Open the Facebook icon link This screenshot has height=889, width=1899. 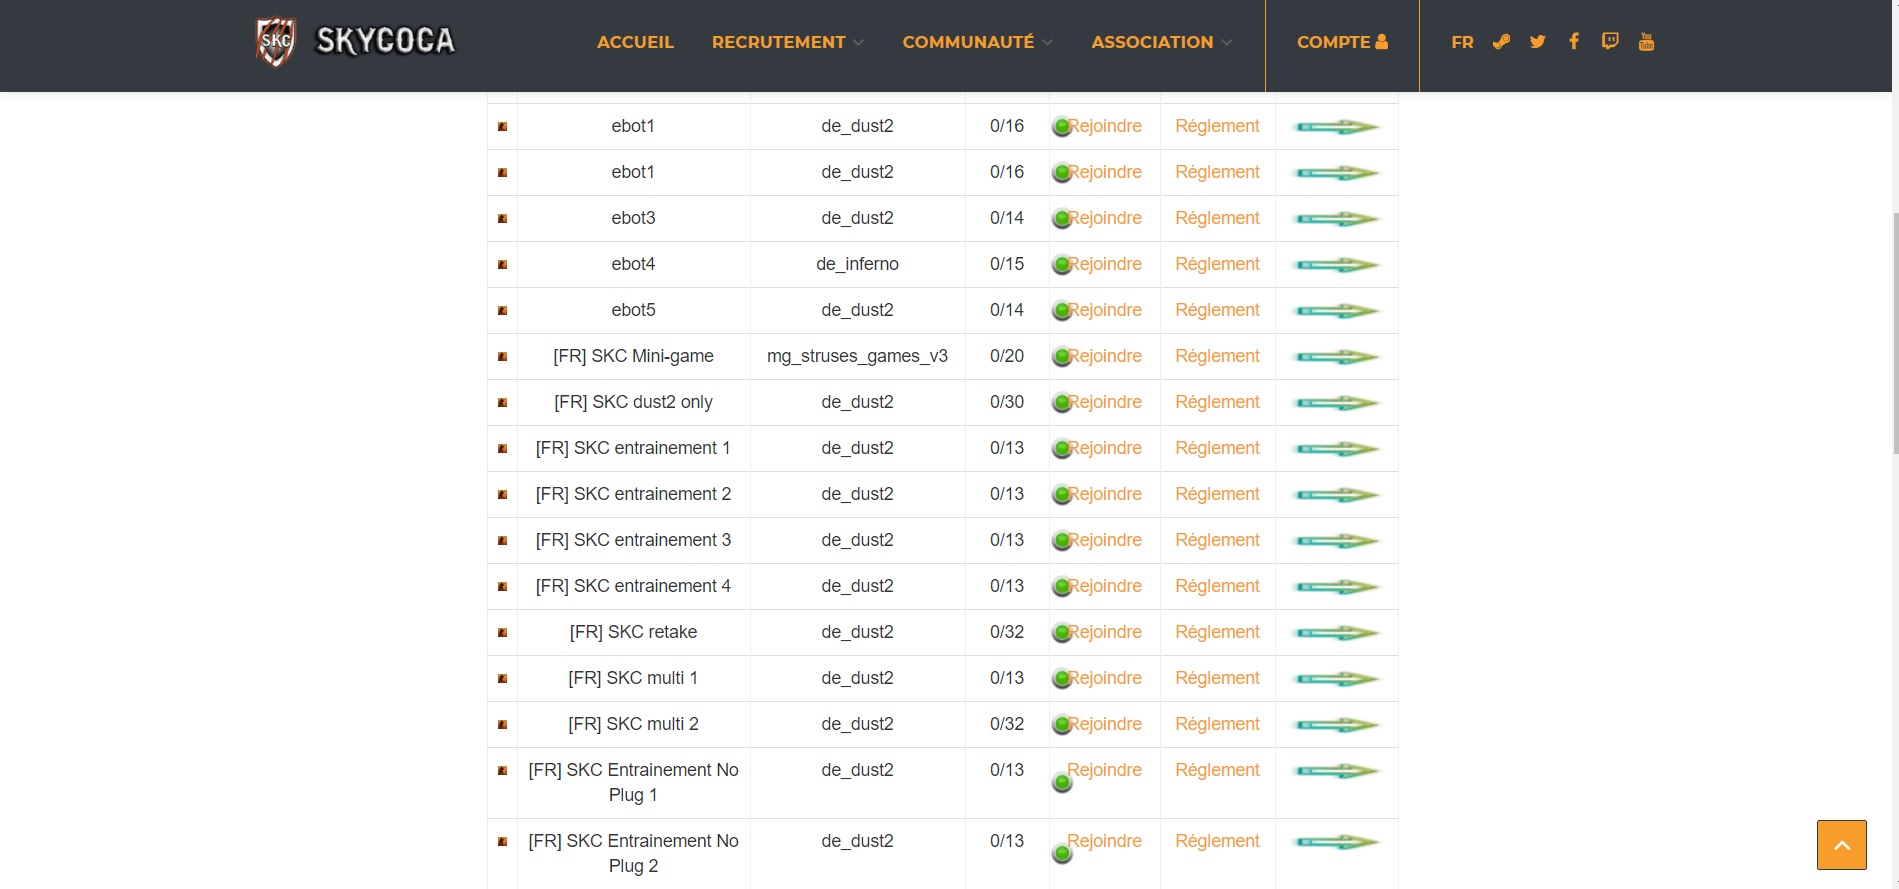coord(1574,42)
